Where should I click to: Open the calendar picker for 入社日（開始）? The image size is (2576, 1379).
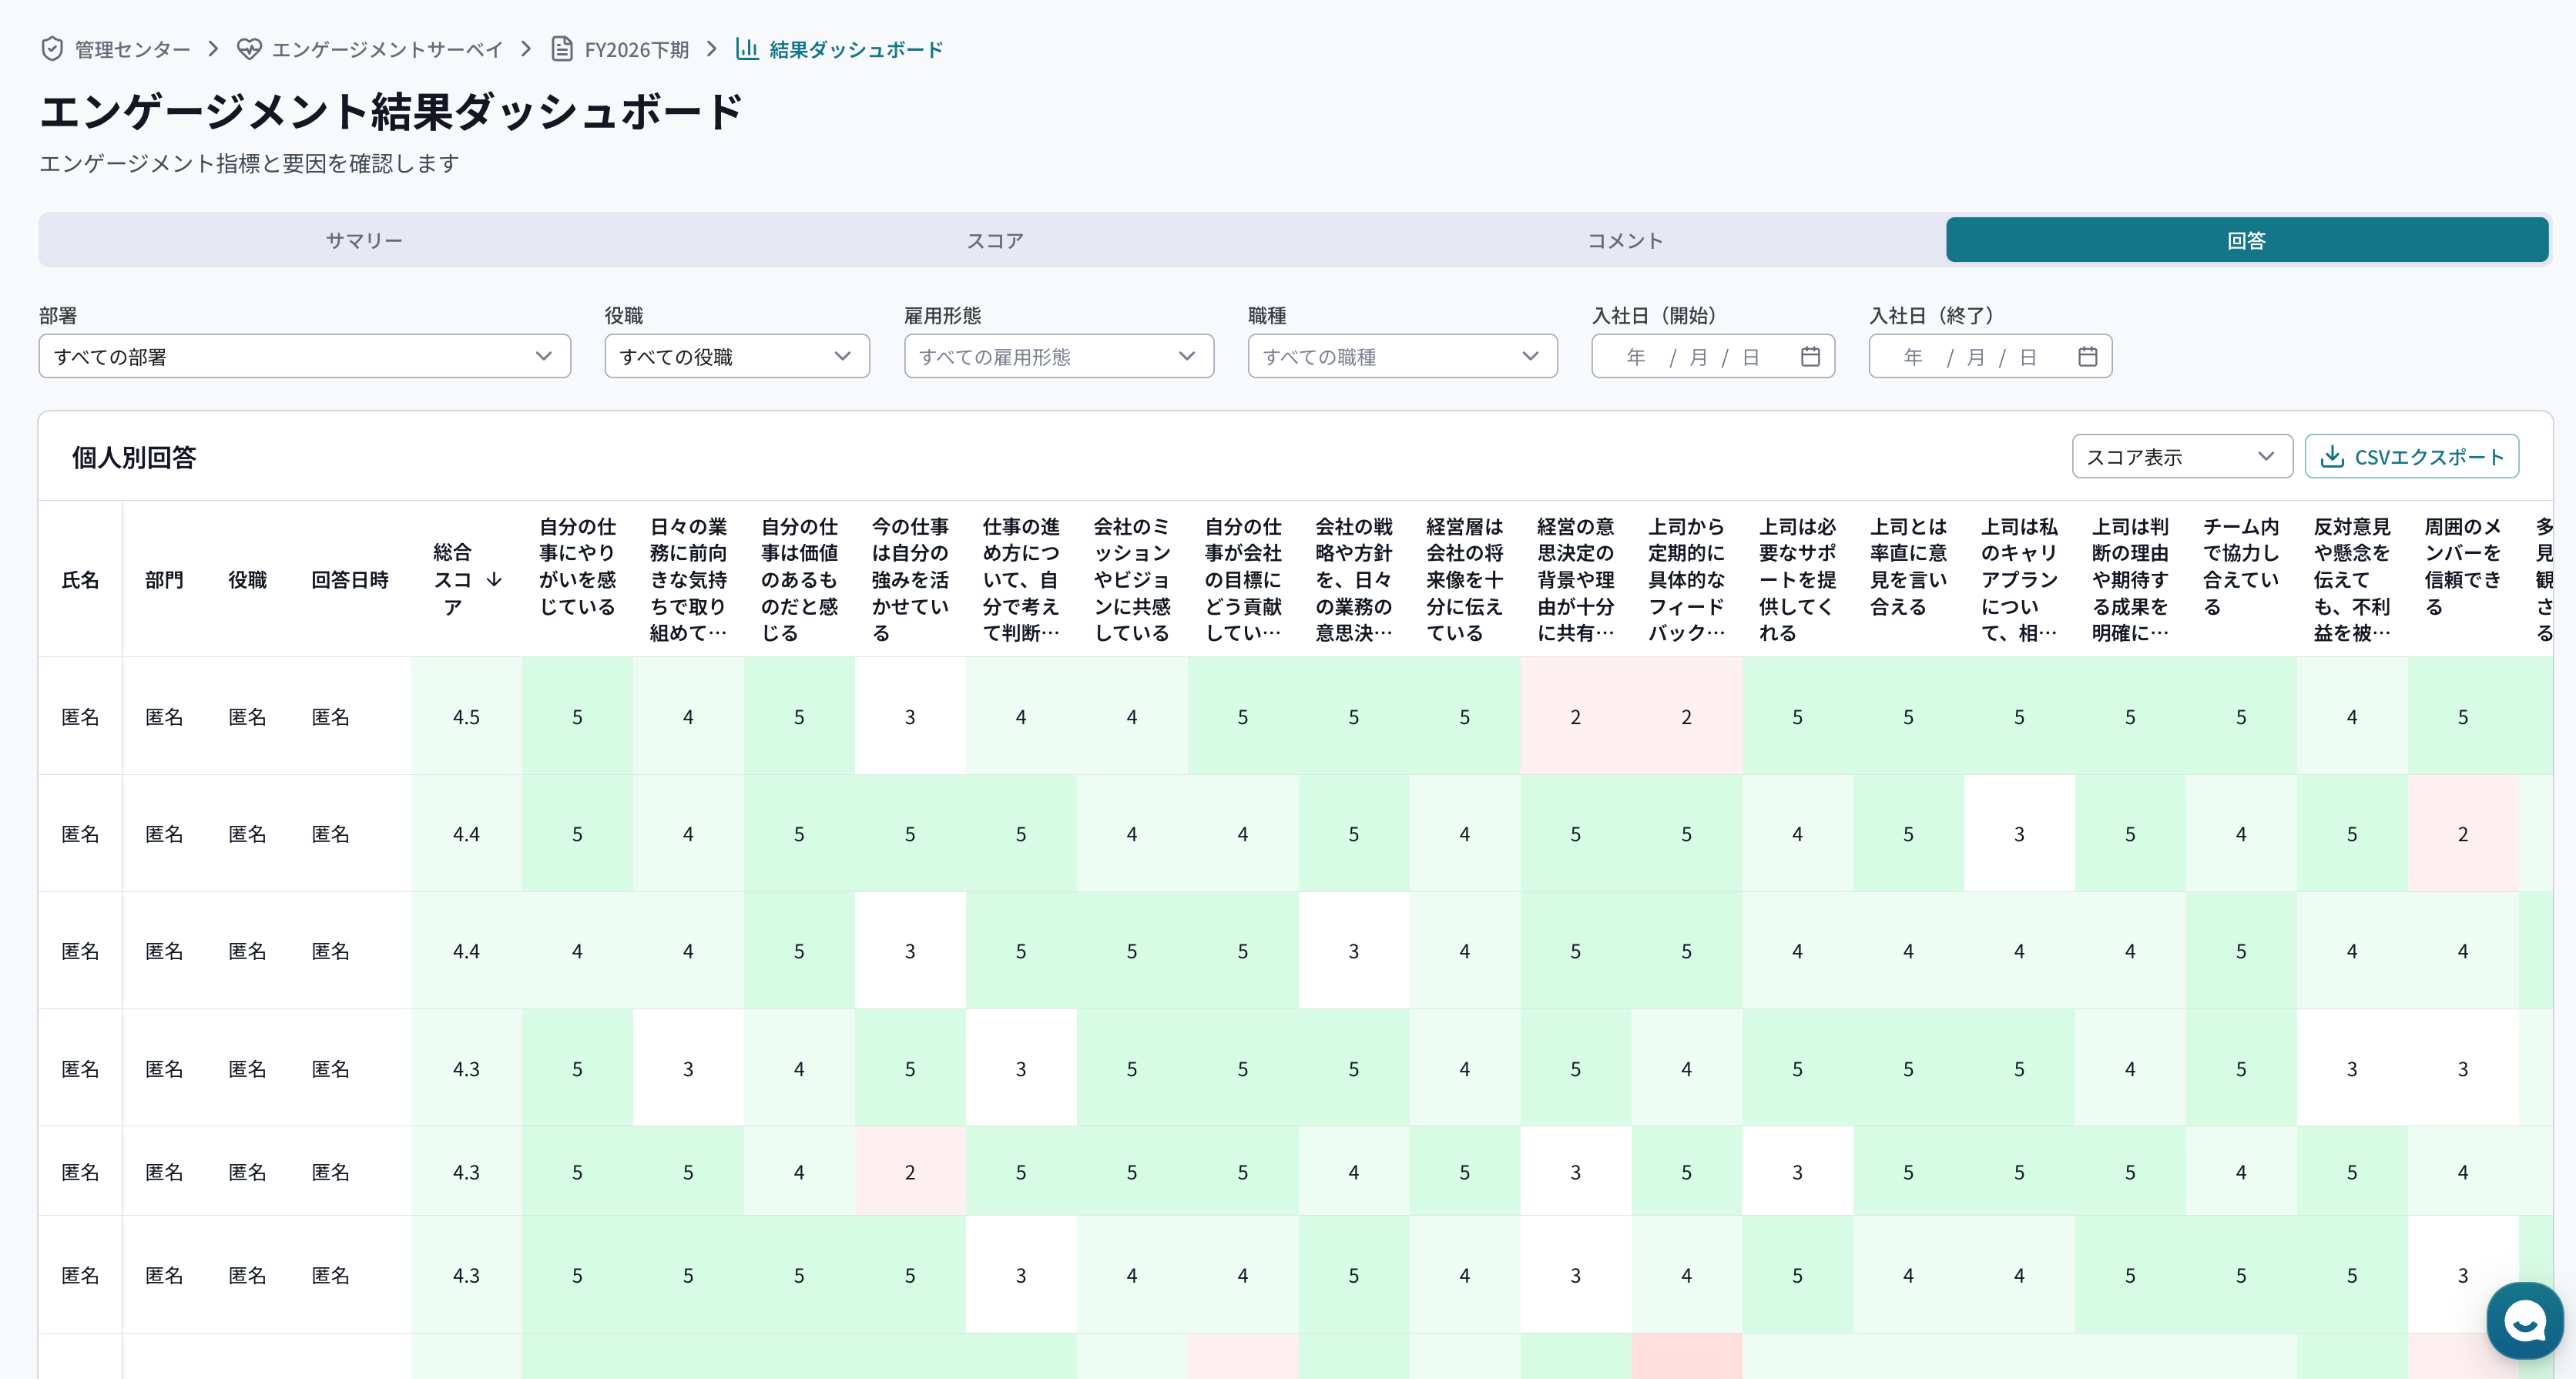click(x=1812, y=355)
